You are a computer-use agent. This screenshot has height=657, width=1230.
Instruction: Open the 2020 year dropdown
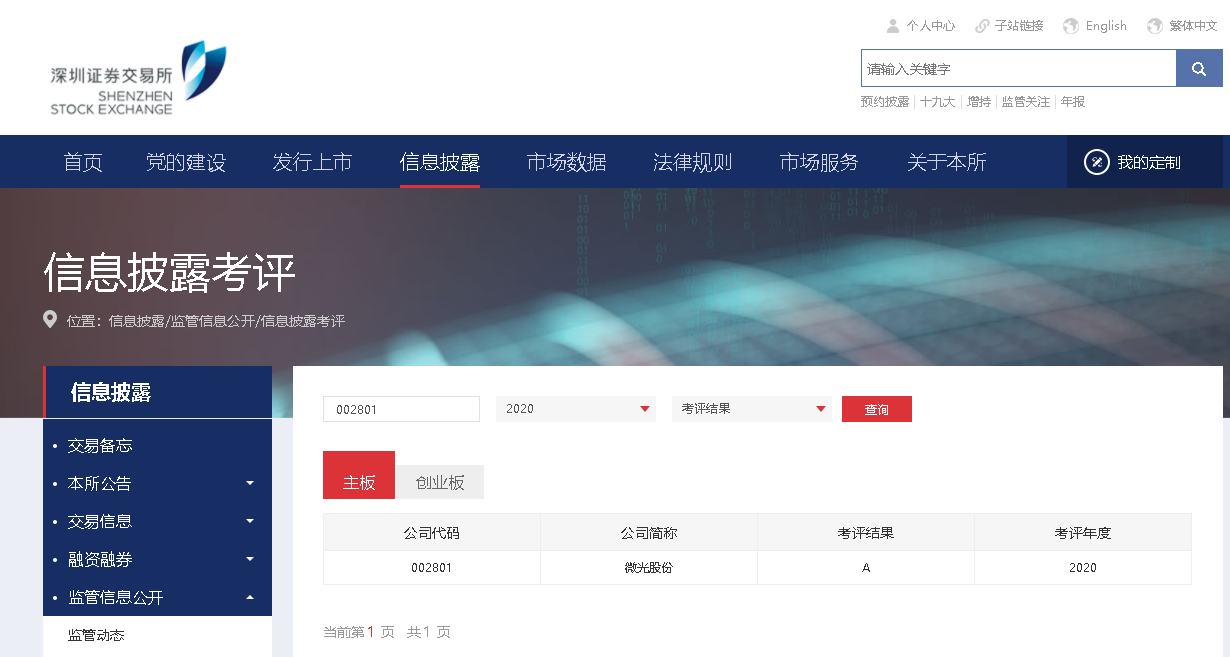click(x=576, y=409)
